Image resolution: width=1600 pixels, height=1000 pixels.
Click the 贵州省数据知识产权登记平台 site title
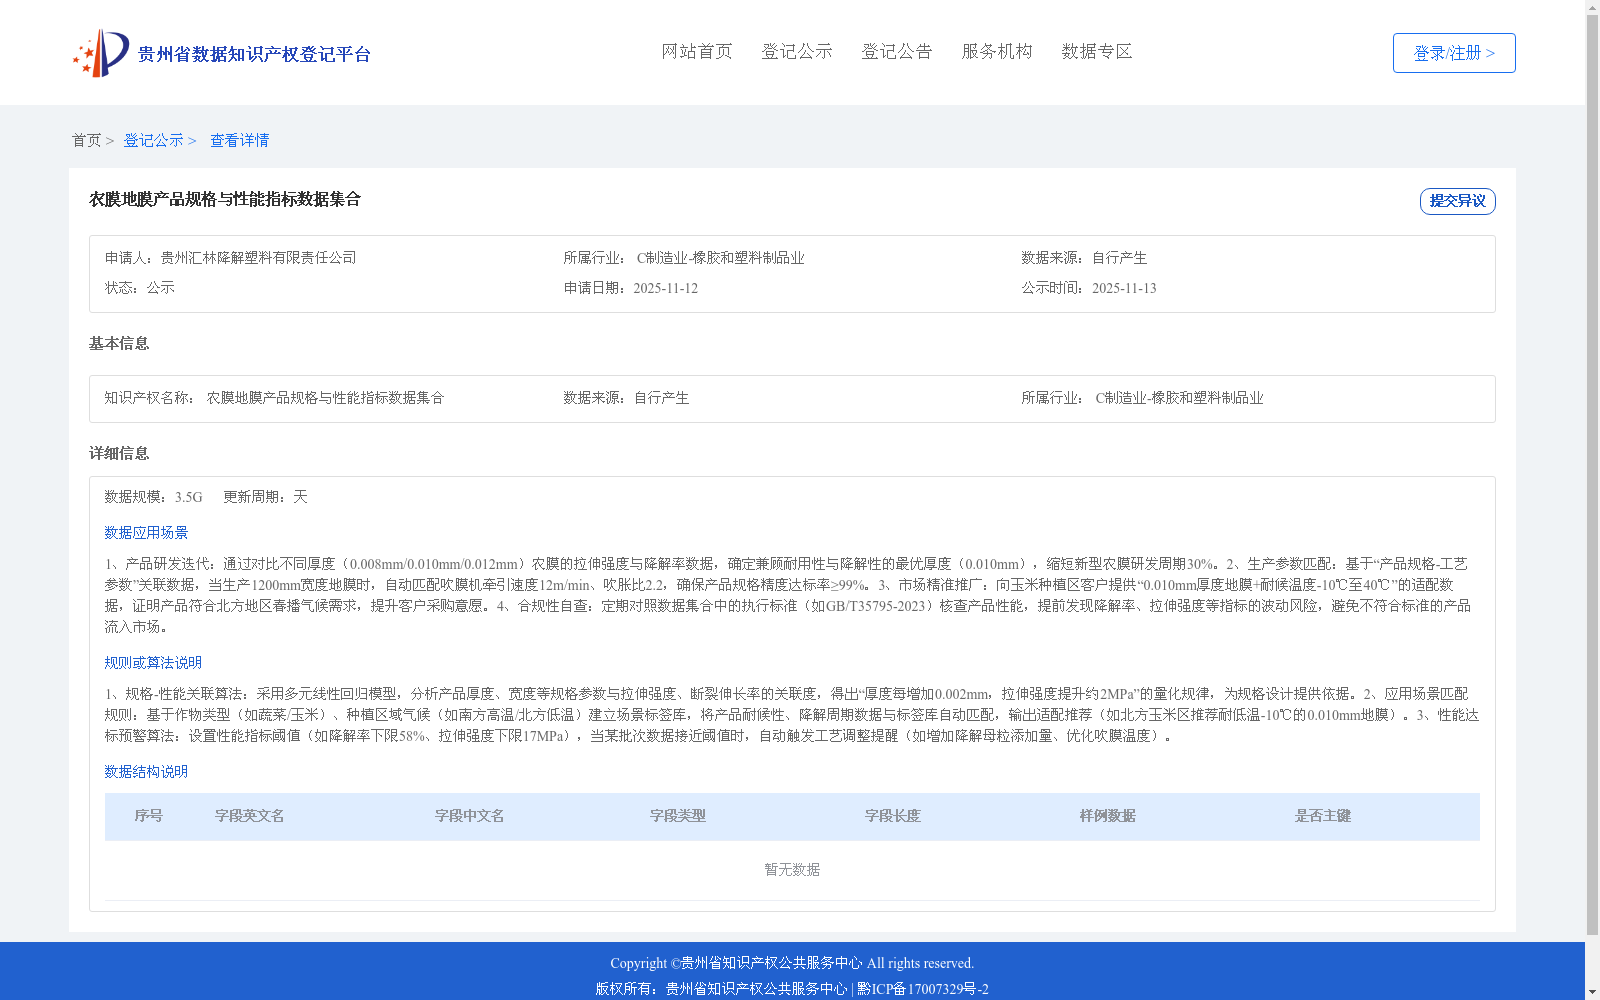(254, 54)
